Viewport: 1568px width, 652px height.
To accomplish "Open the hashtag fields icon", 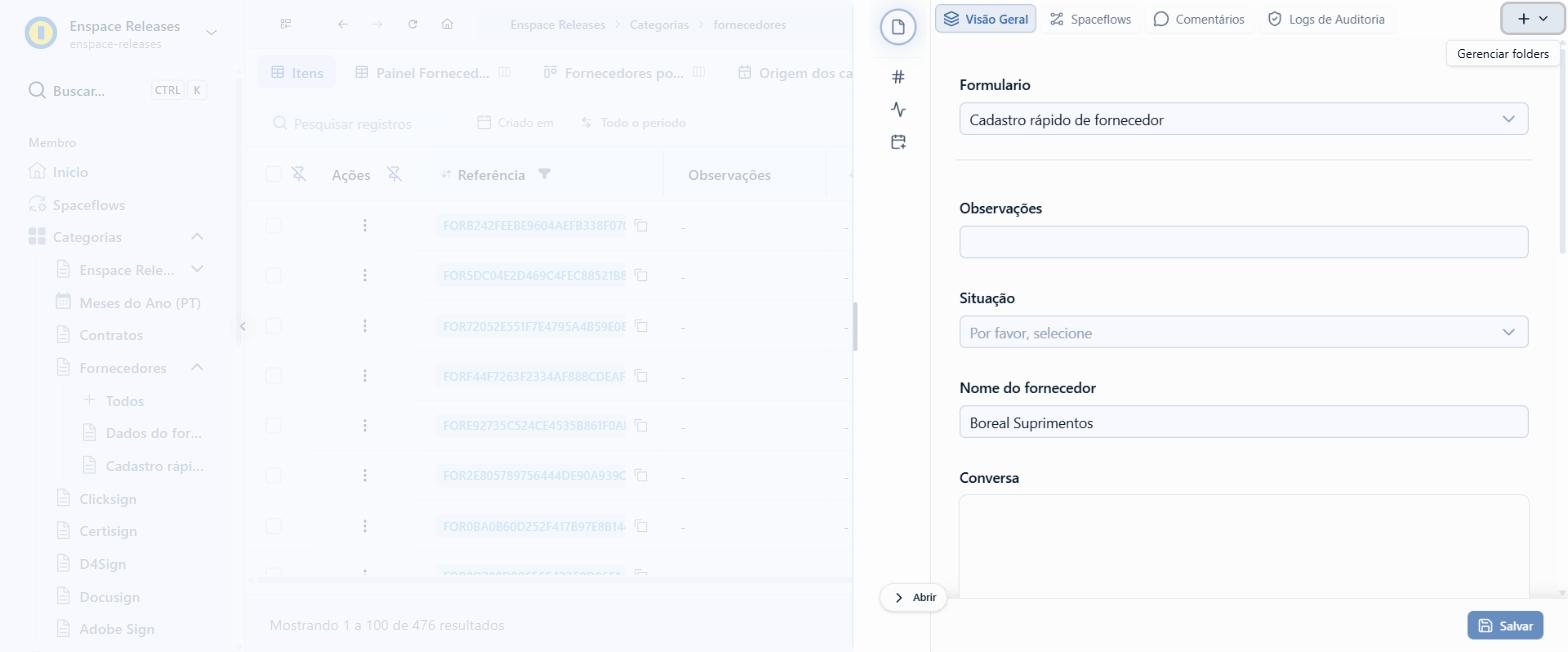I will pyautogui.click(x=898, y=77).
